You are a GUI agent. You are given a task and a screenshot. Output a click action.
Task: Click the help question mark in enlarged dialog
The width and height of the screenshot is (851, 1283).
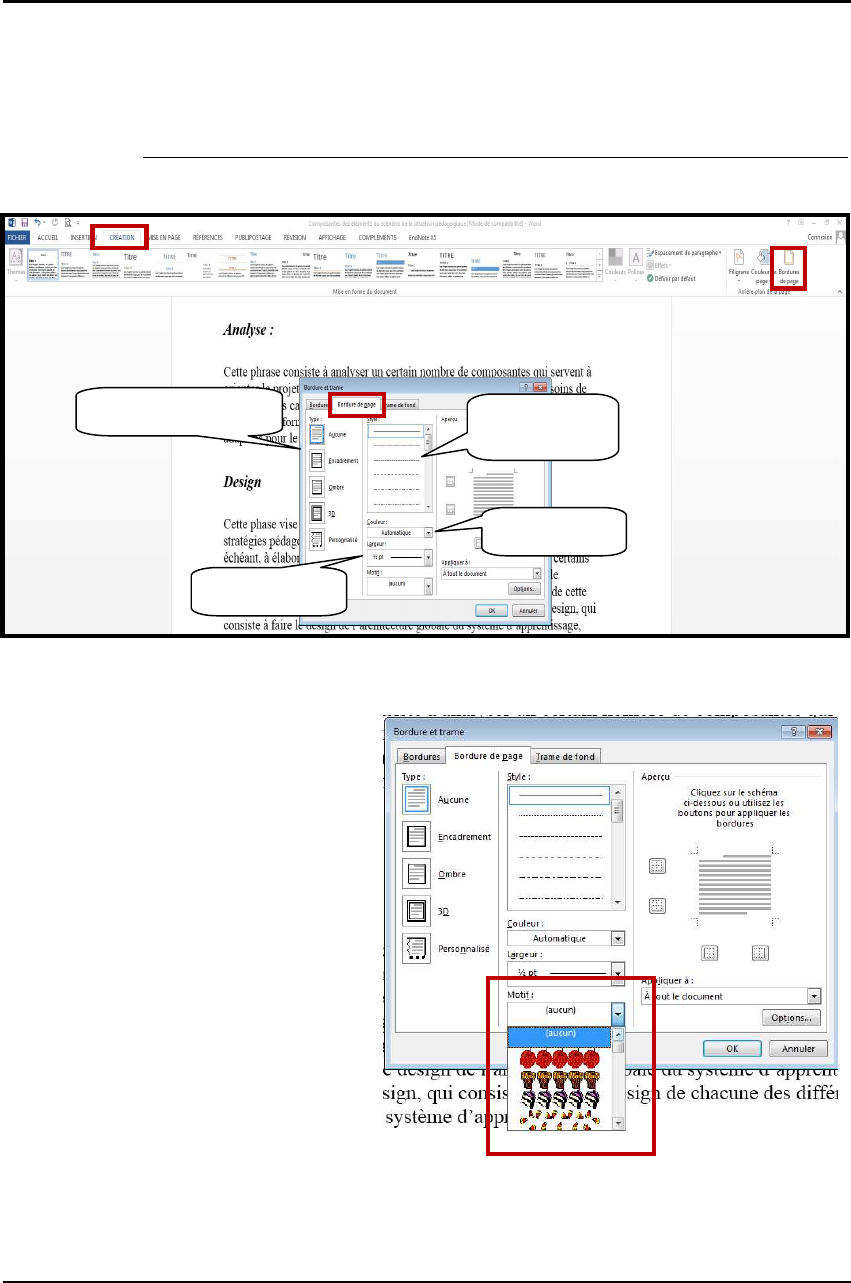coord(792,733)
